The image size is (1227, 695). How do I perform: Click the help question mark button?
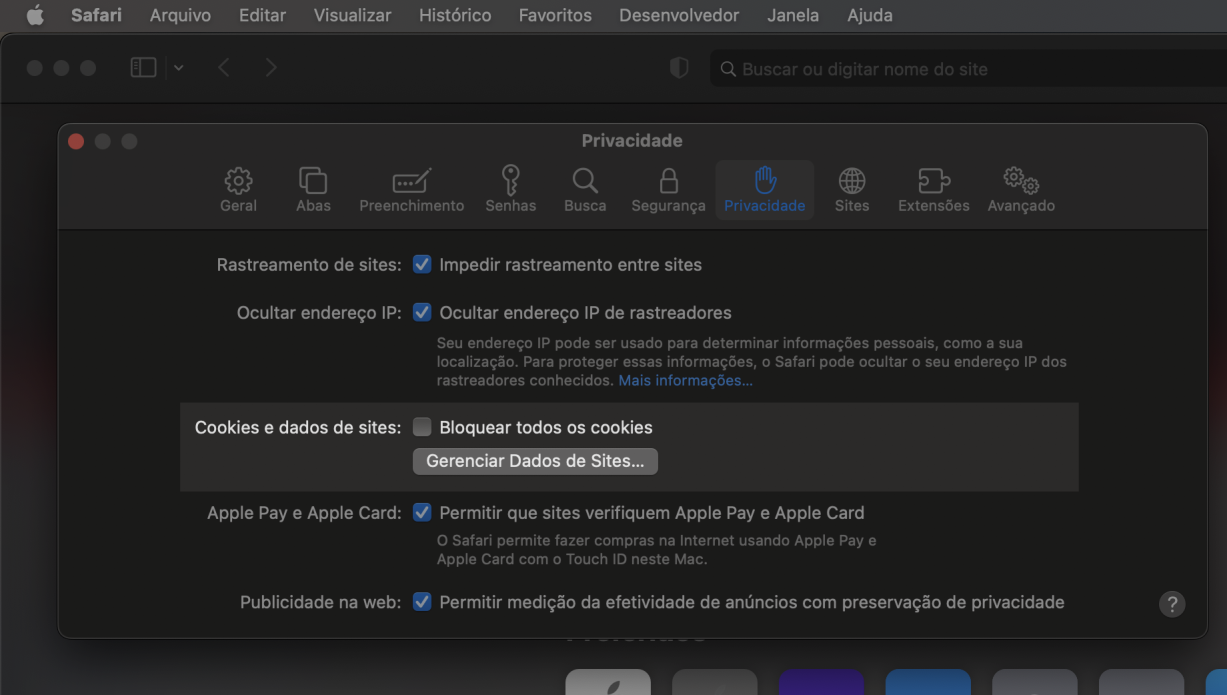click(1172, 604)
